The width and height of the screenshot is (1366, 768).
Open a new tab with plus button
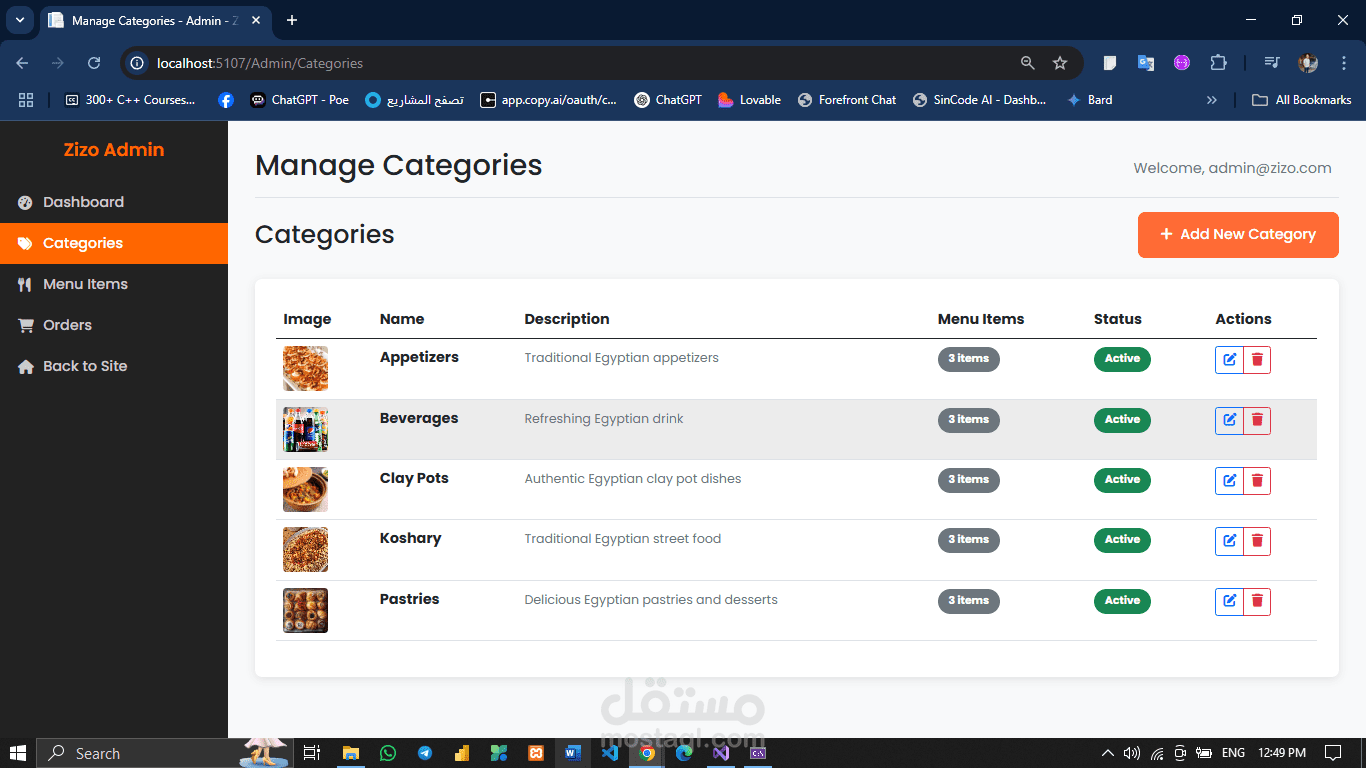(x=292, y=20)
